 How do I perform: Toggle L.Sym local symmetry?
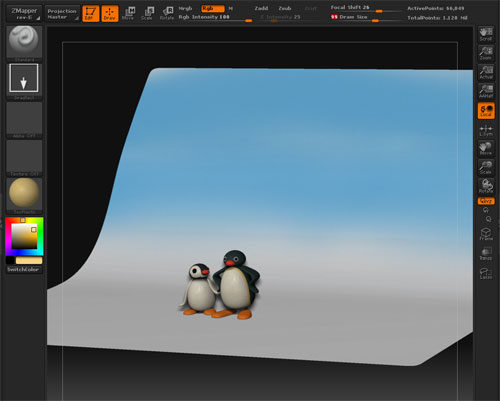click(486, 130)
